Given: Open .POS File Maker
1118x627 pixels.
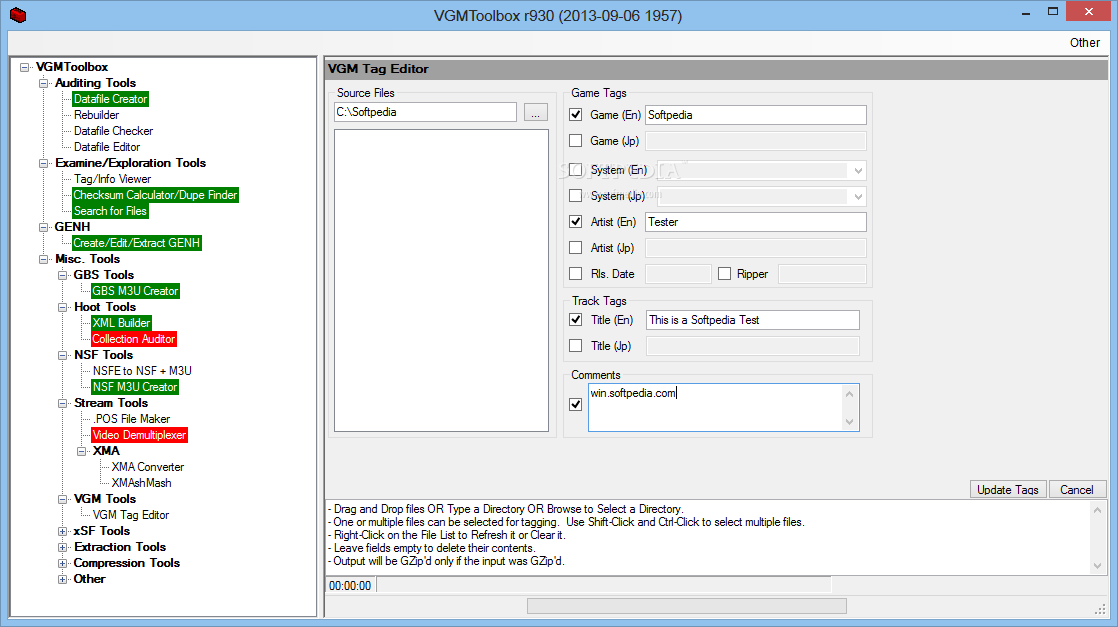Looking at the screenshot, I should (131, 419).
